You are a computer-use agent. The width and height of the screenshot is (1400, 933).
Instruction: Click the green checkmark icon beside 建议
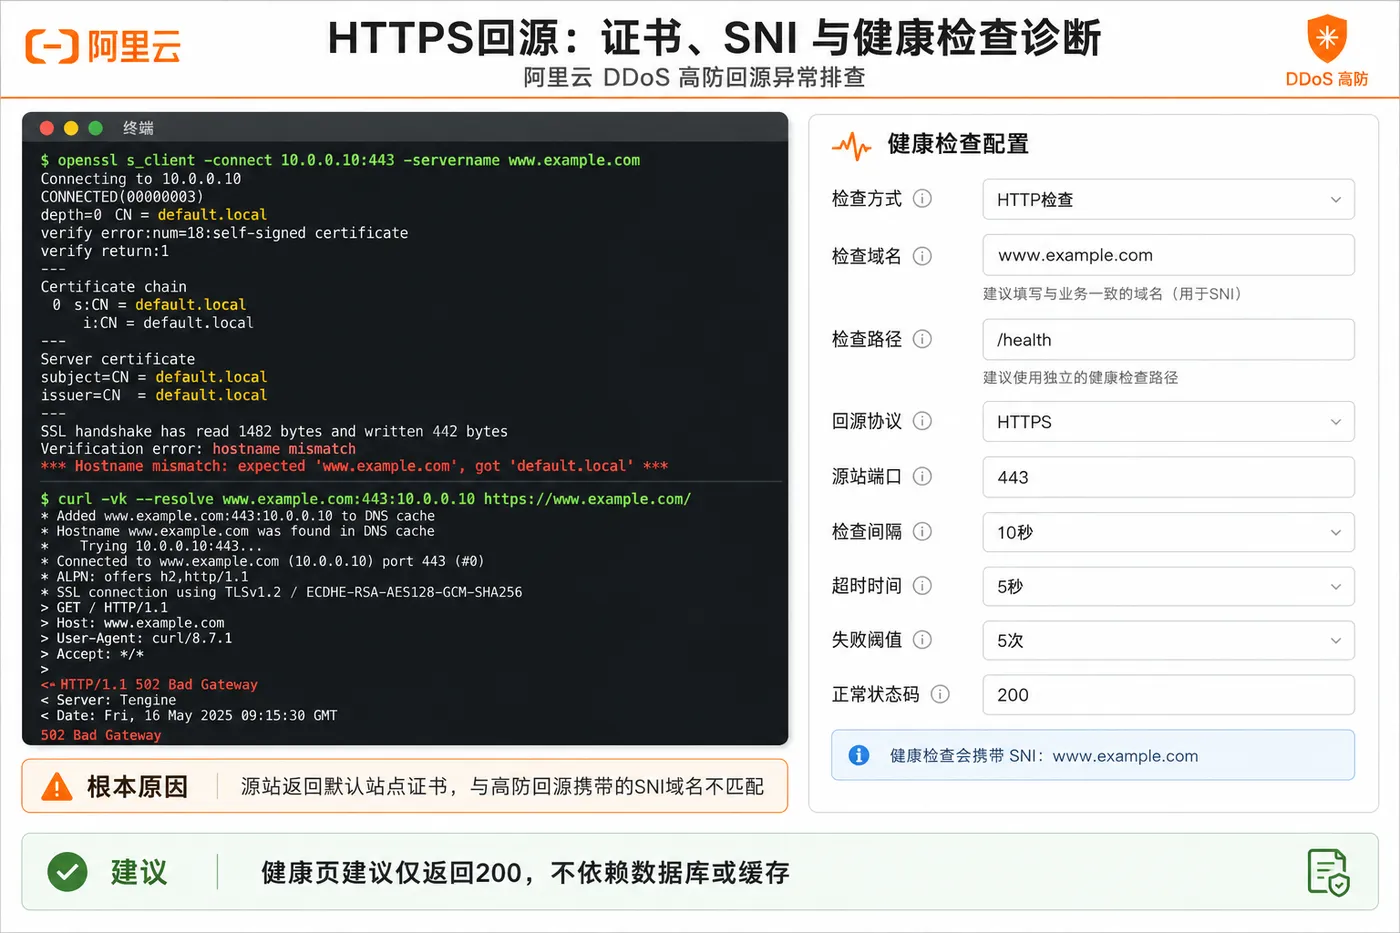[x=68, y=872]
